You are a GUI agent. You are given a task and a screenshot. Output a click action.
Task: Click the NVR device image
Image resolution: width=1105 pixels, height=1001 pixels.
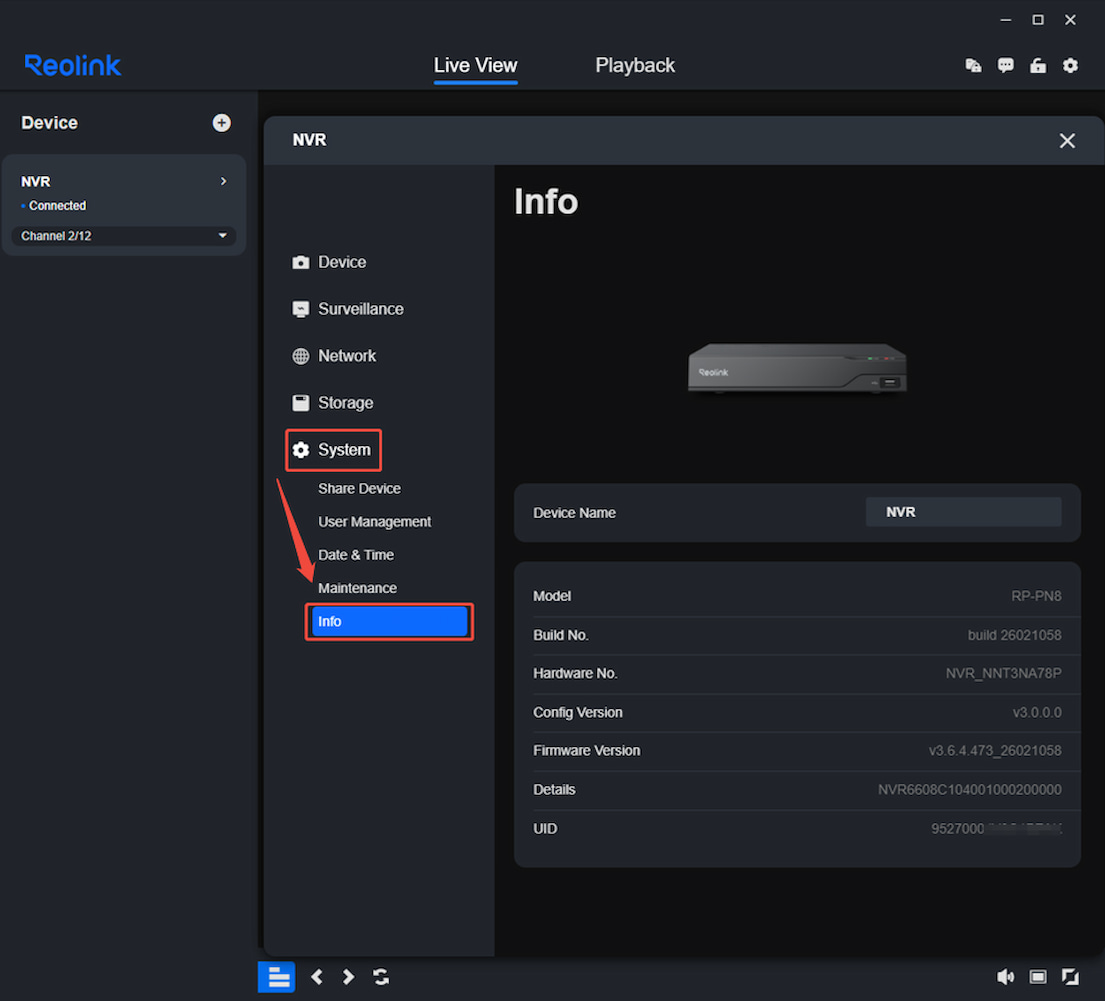[797, 368]
